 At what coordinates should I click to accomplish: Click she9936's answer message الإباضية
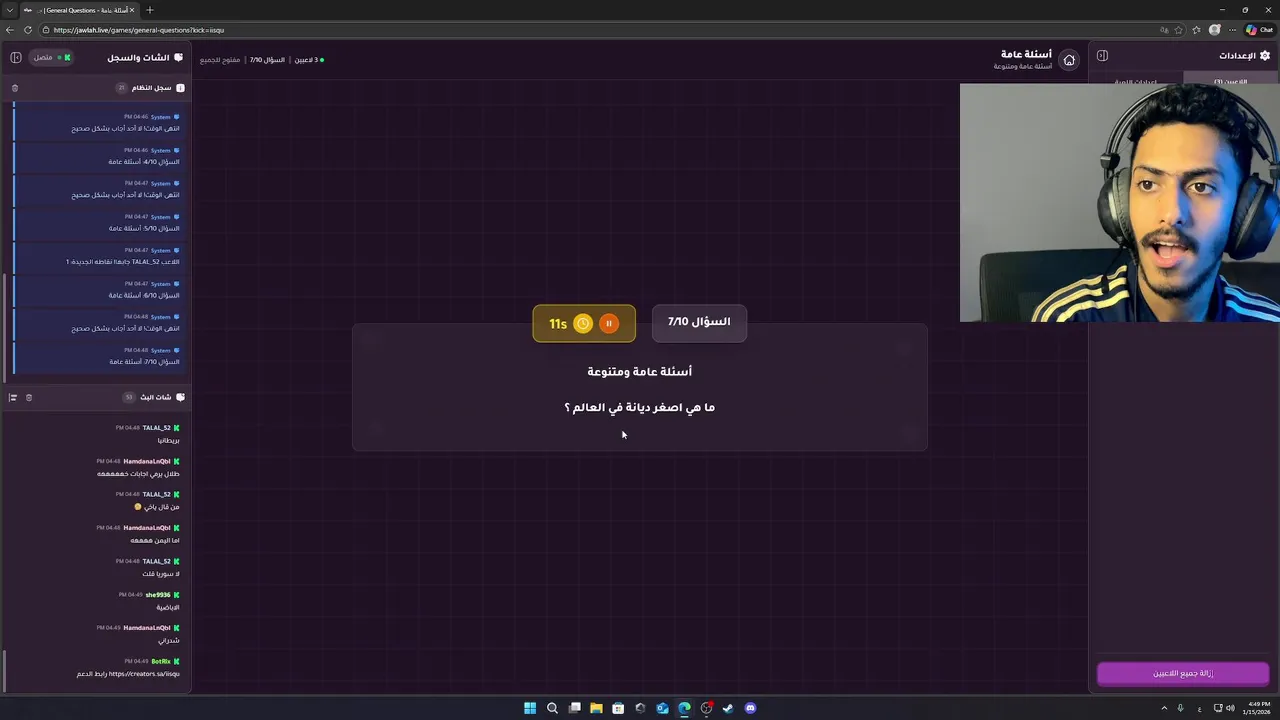(x=168, y=607)
